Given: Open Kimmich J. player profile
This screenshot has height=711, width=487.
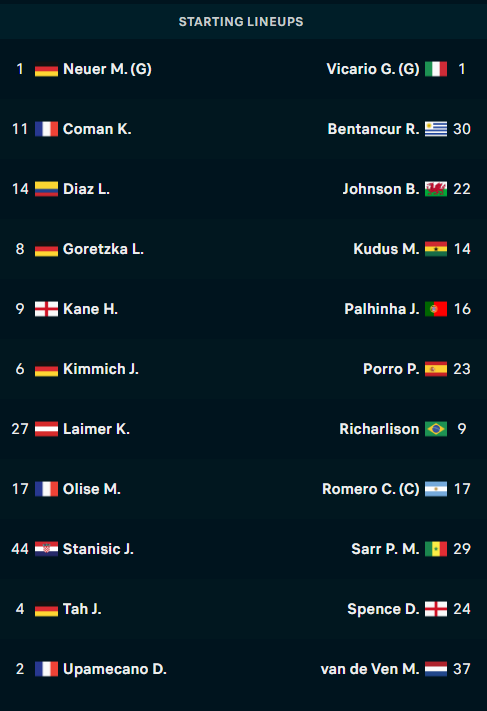Looking at the screenshot, I should point(101,369).
